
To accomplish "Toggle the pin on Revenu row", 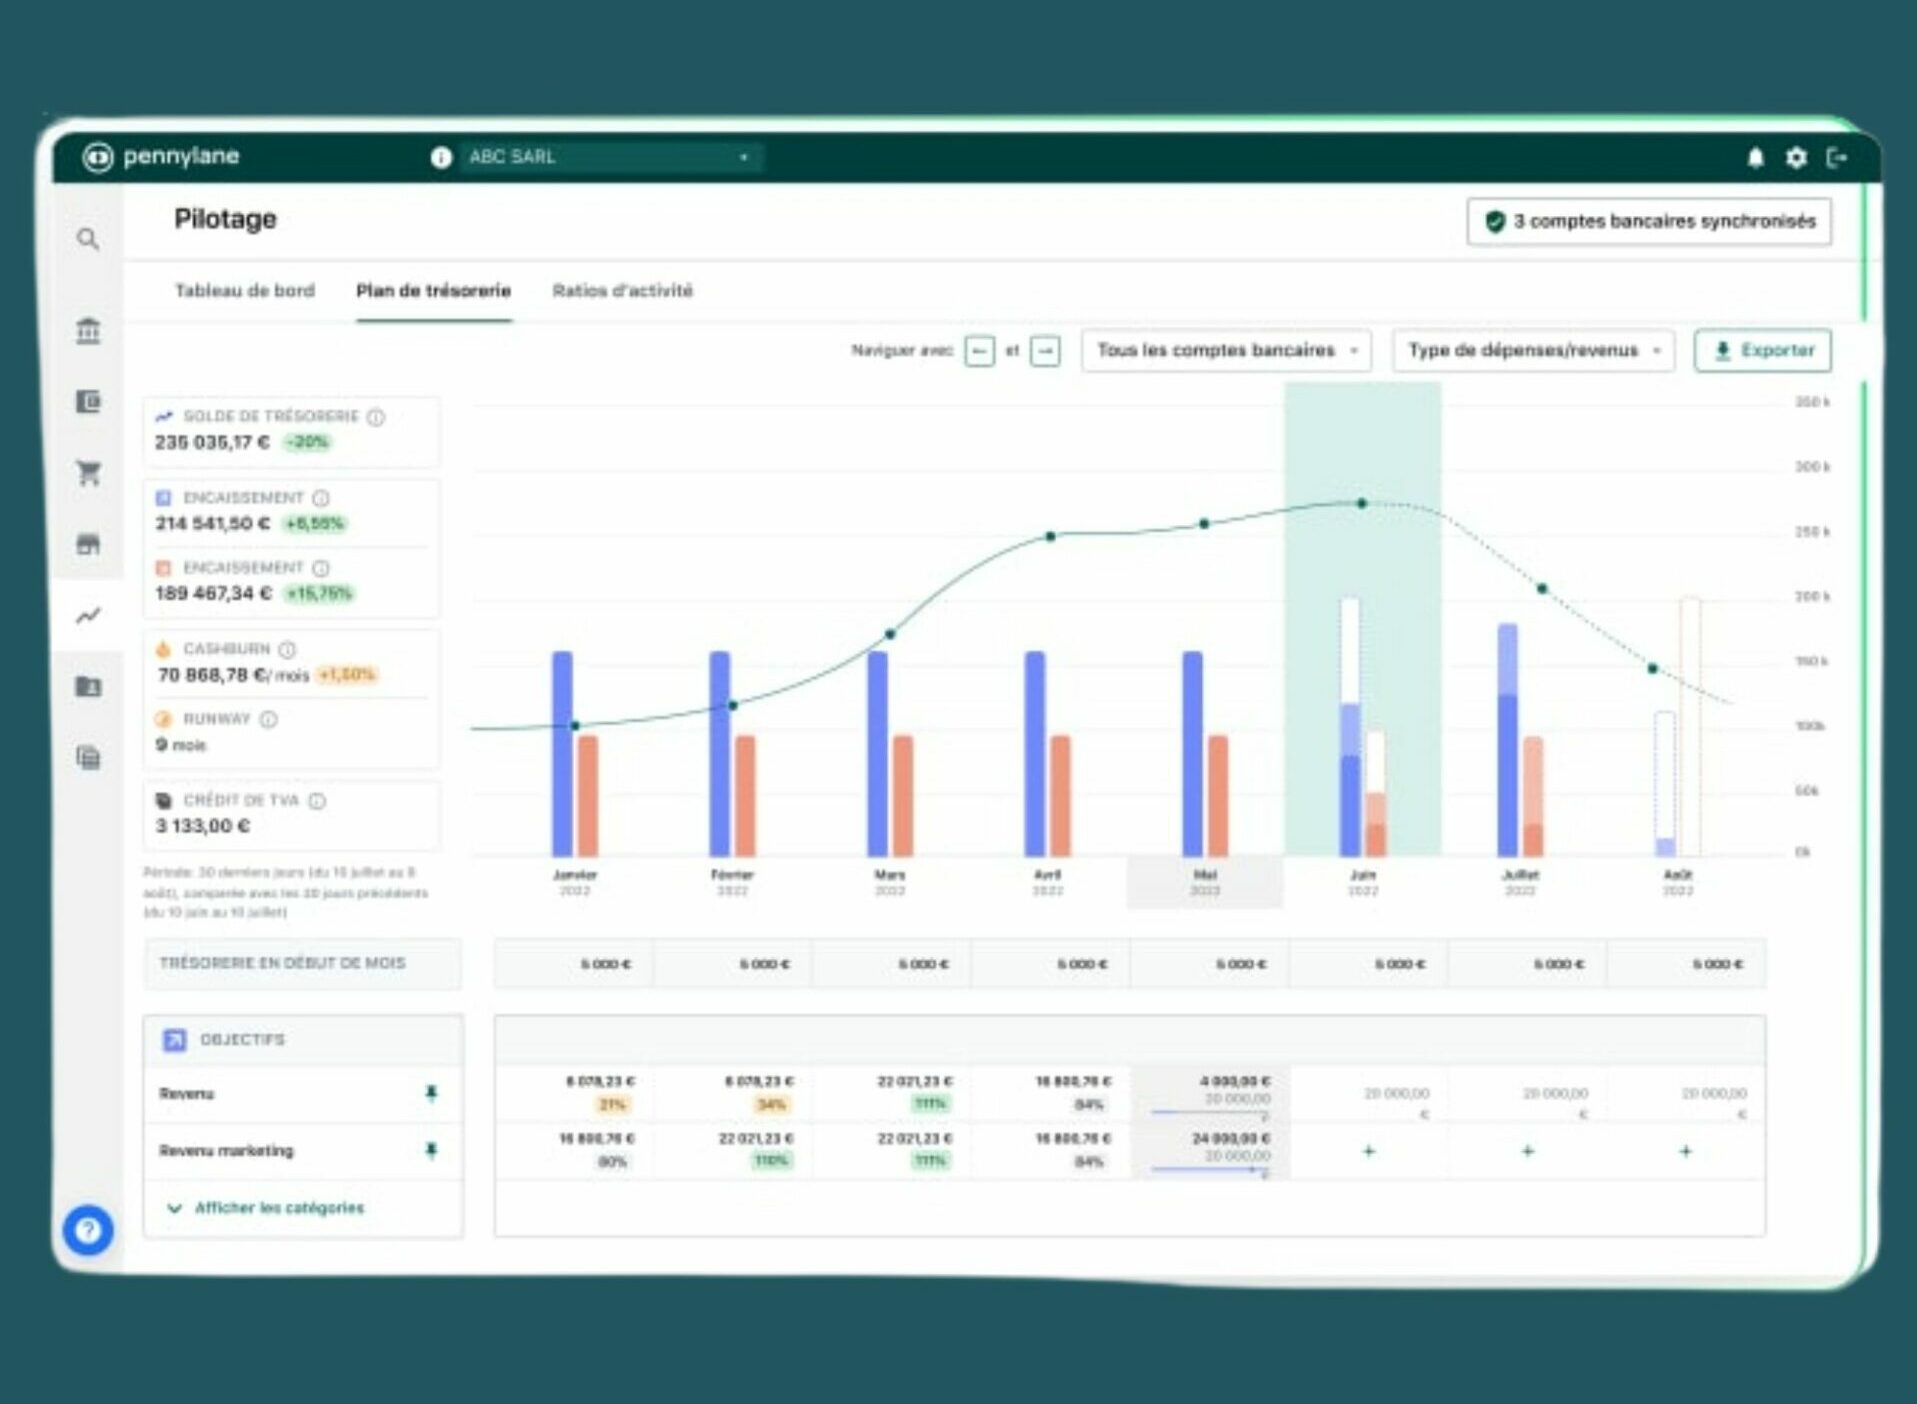I will [x=431, y=1093].
